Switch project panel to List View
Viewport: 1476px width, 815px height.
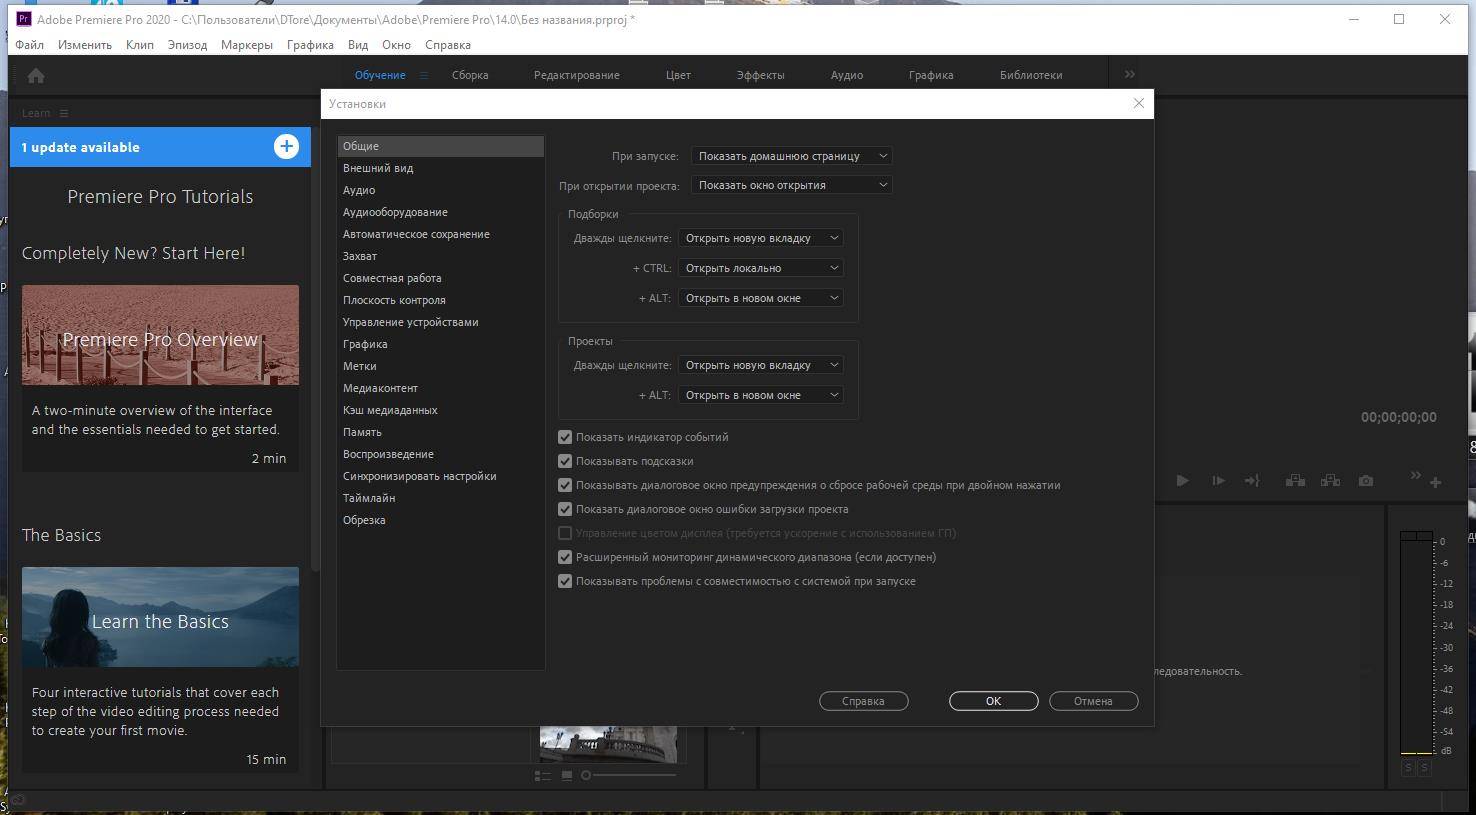(x=543, y=775)
